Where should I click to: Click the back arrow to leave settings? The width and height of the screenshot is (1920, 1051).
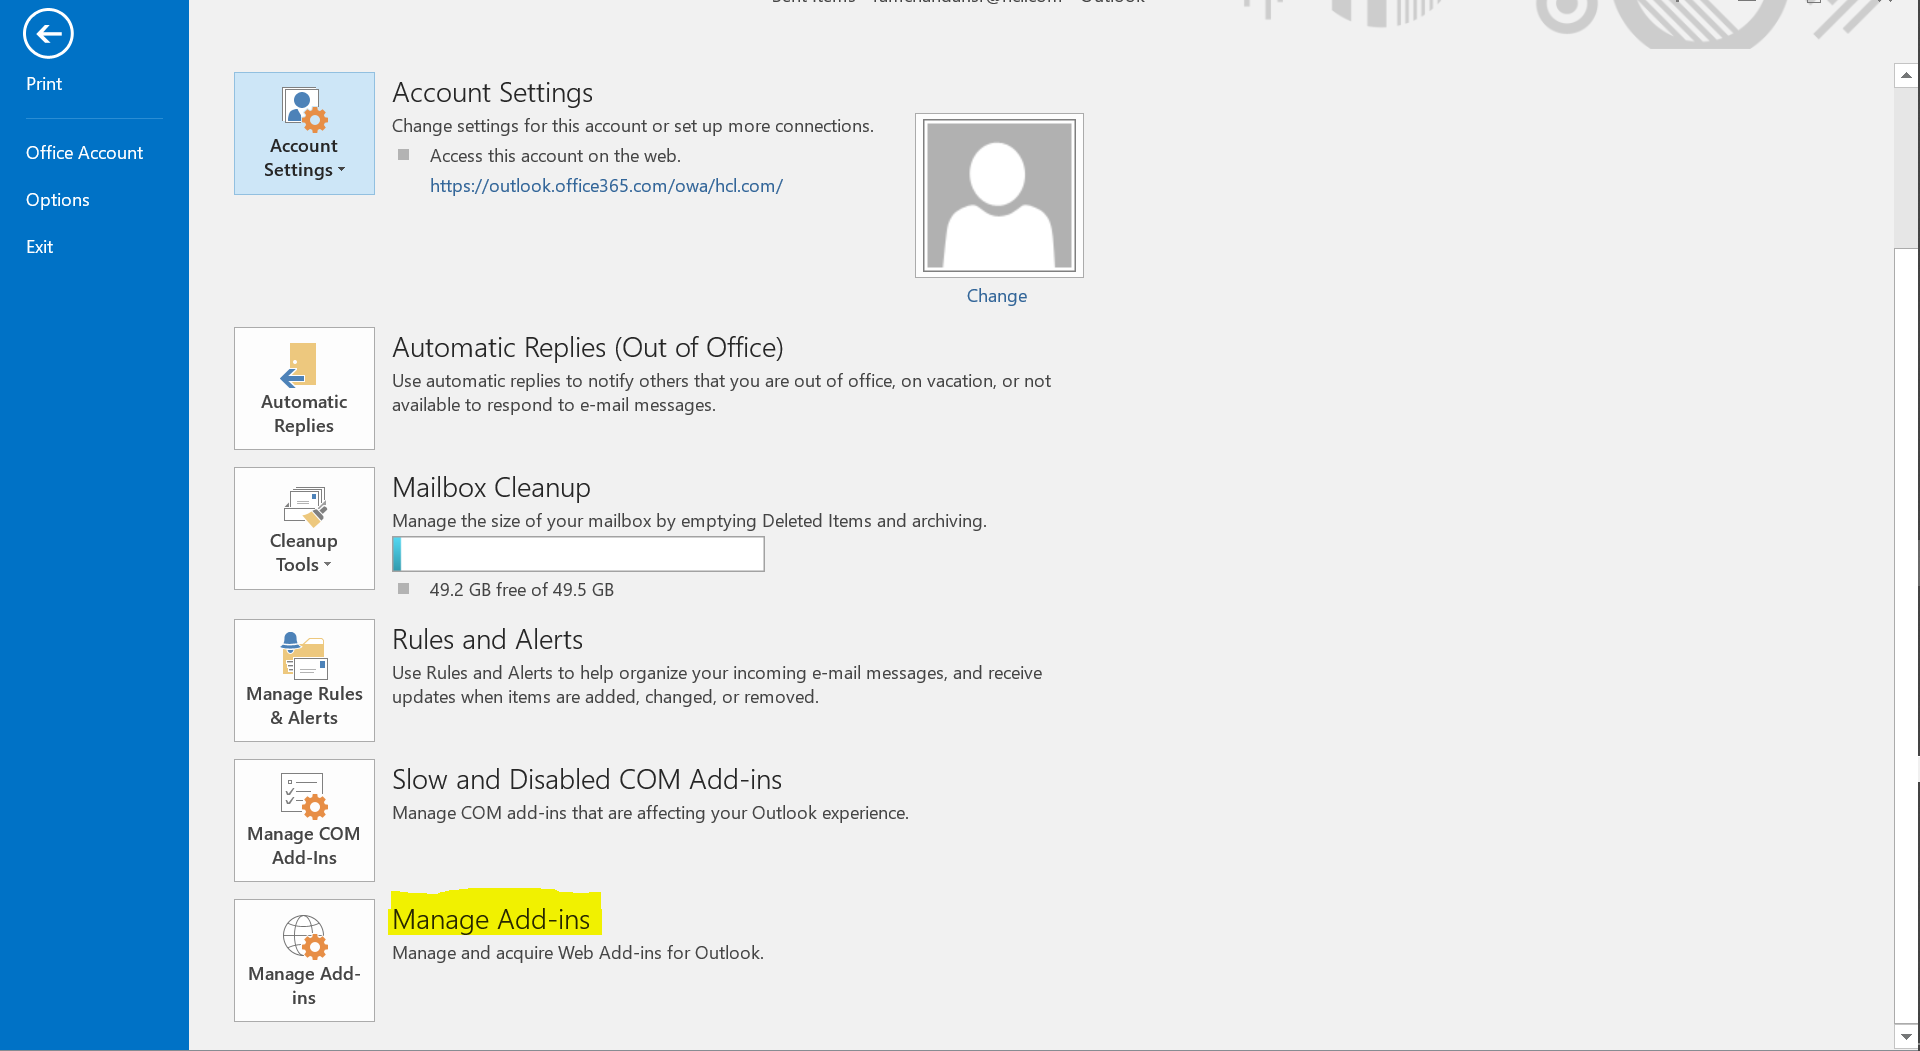(x=47, y=33)
